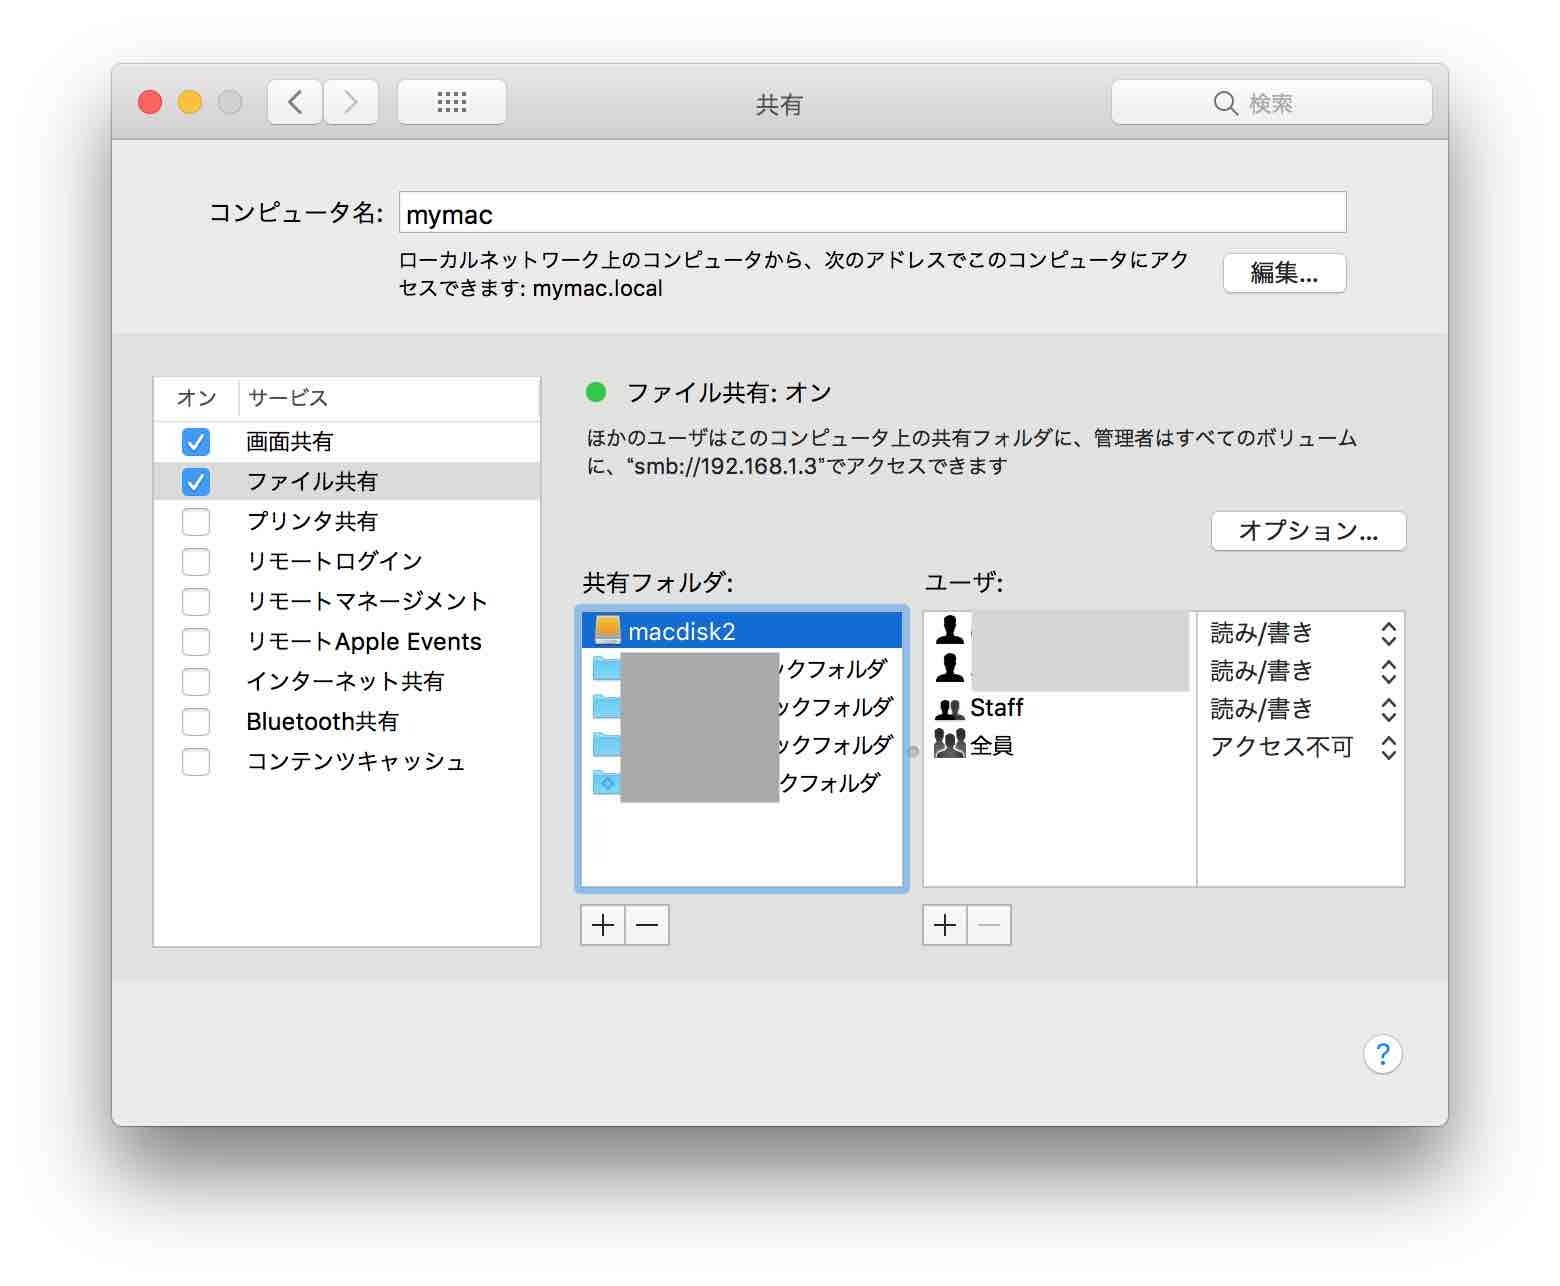This screenshot has height=1286, width=1560.
Task: Select リモートApple Events service row
Action: point(347,641)
